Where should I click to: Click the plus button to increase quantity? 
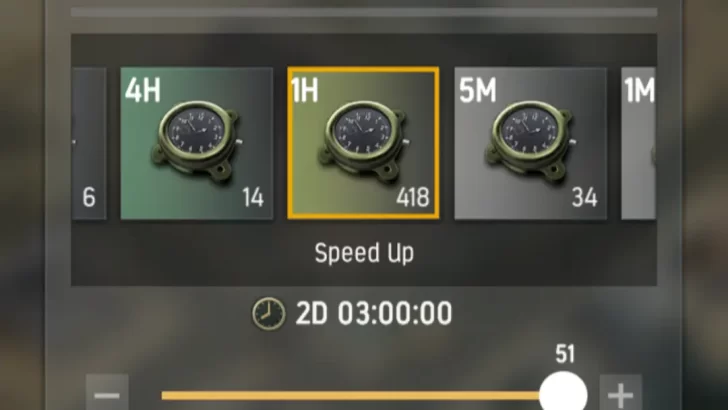coord(621,394)
